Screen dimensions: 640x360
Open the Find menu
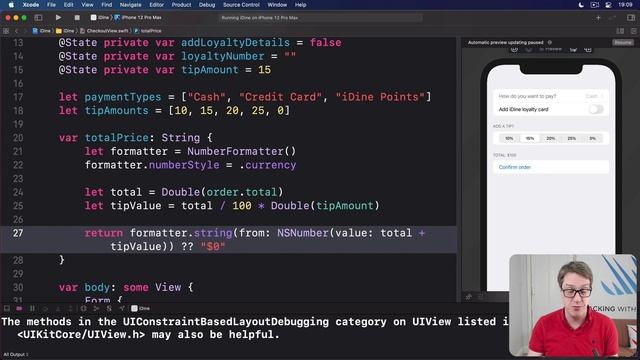(x=107, y=5)
